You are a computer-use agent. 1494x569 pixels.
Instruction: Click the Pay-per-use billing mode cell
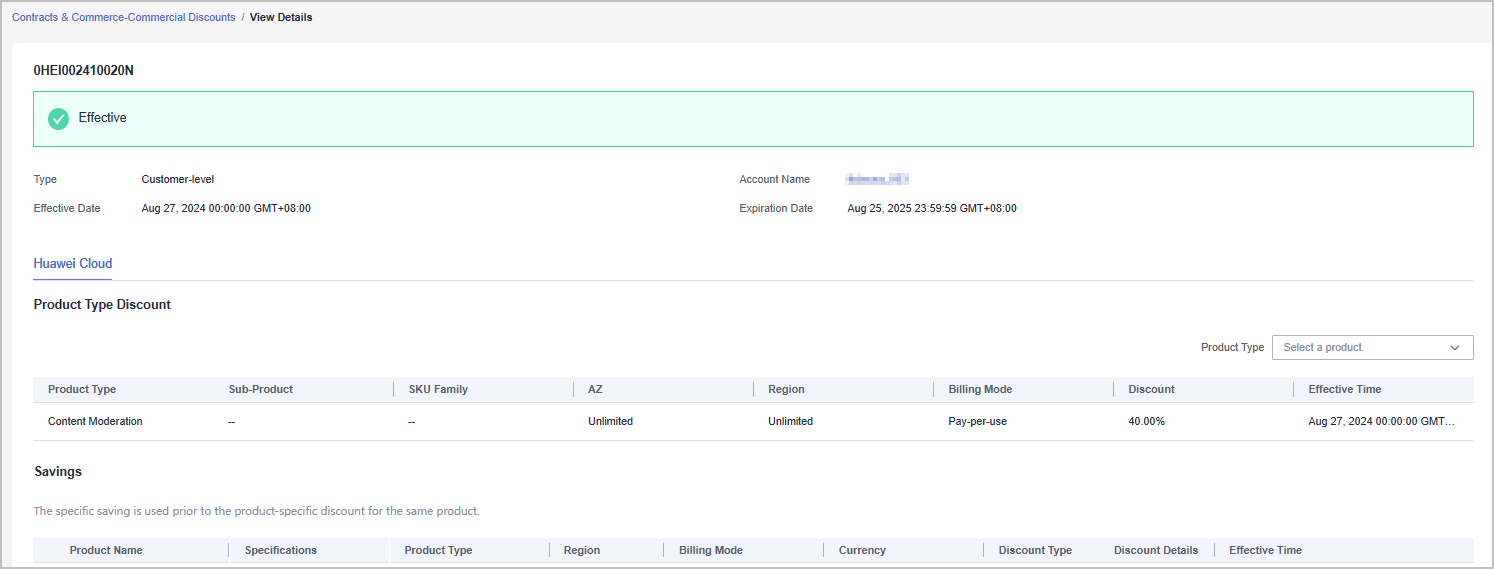(x=977, y=421)
